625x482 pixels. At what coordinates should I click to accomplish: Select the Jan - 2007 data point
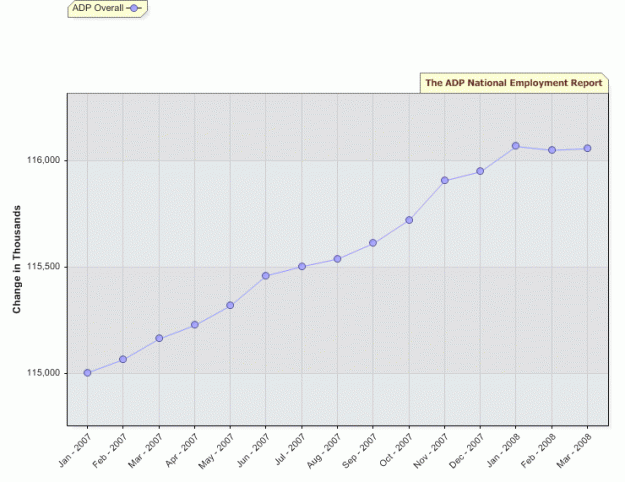[87, 373]
